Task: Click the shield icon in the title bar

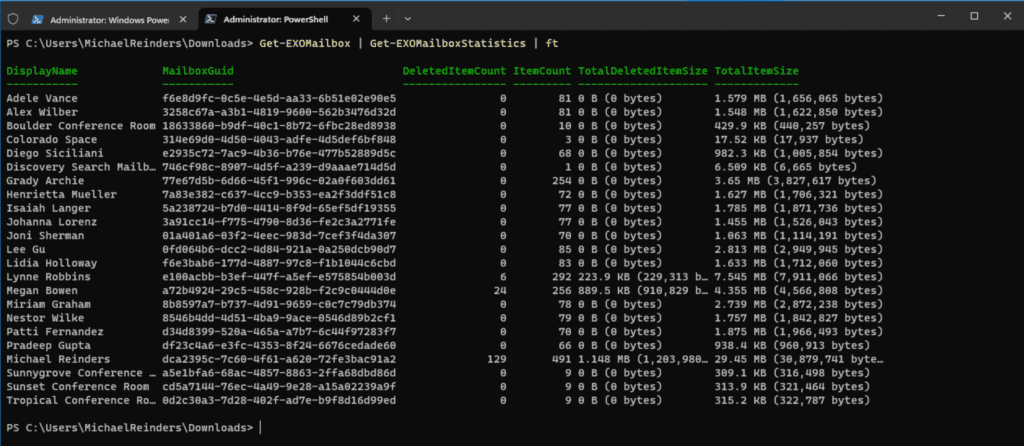Action: pyautogui.click(x=13, y=19)
